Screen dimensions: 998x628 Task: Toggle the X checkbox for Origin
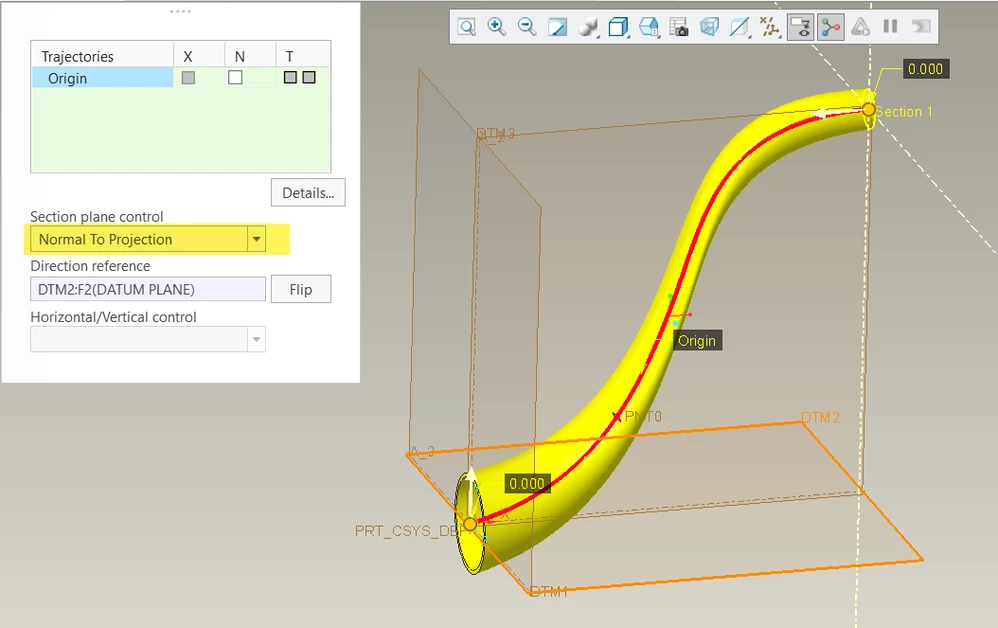188,78
